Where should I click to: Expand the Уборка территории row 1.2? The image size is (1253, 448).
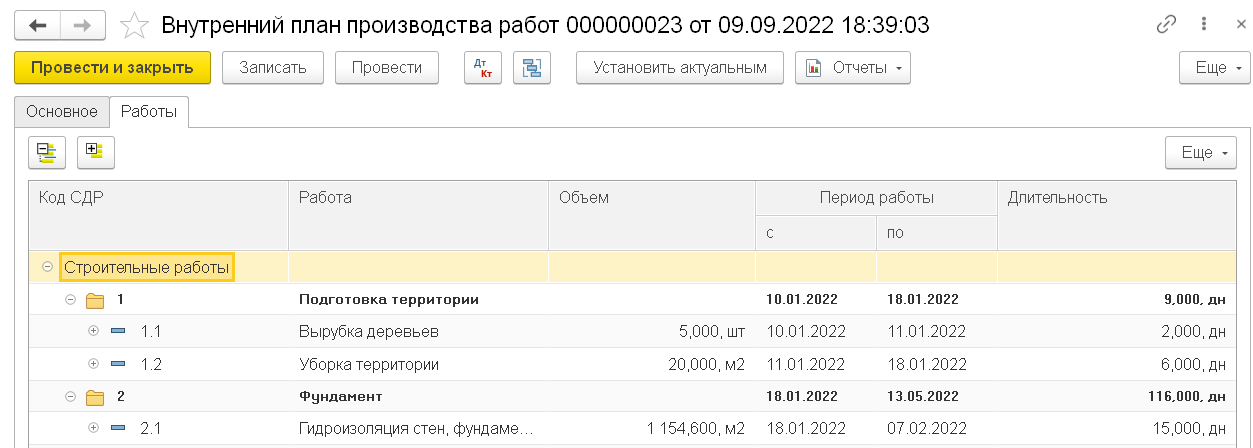pos(94,364)
